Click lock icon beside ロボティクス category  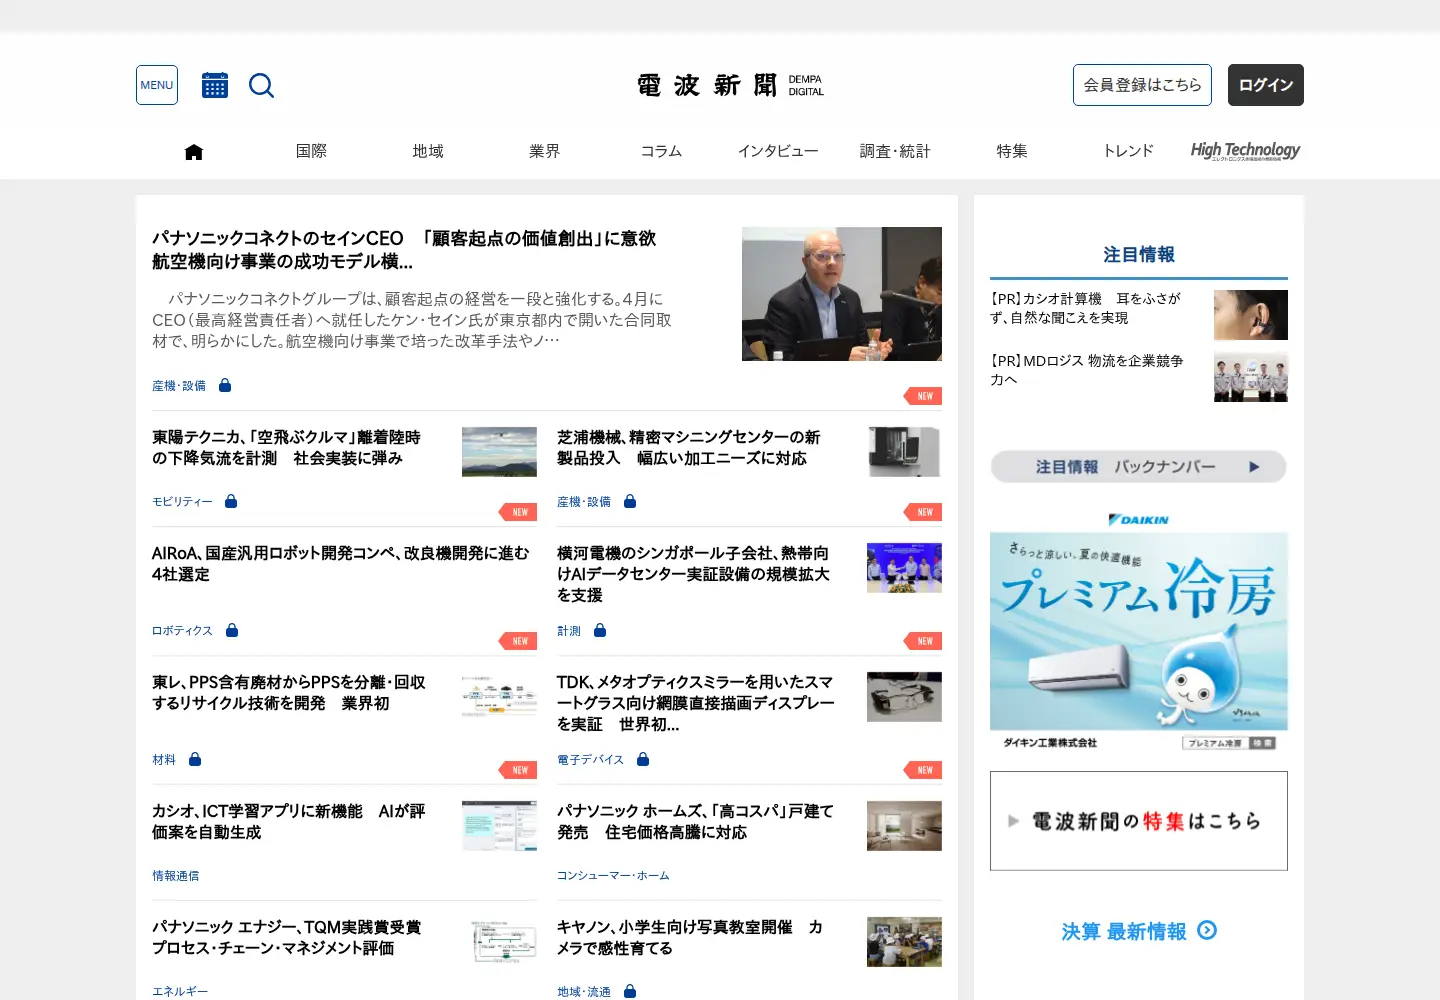click(x=232, y=630)
